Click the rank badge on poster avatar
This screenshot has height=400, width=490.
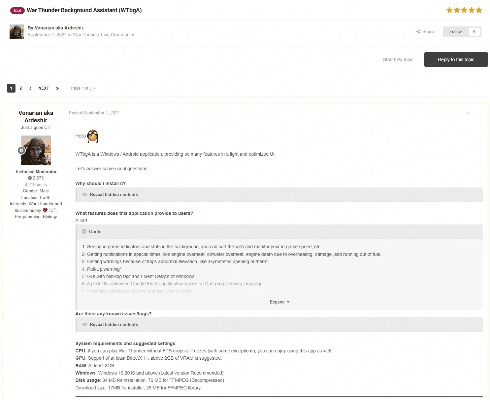pos(21,150)
